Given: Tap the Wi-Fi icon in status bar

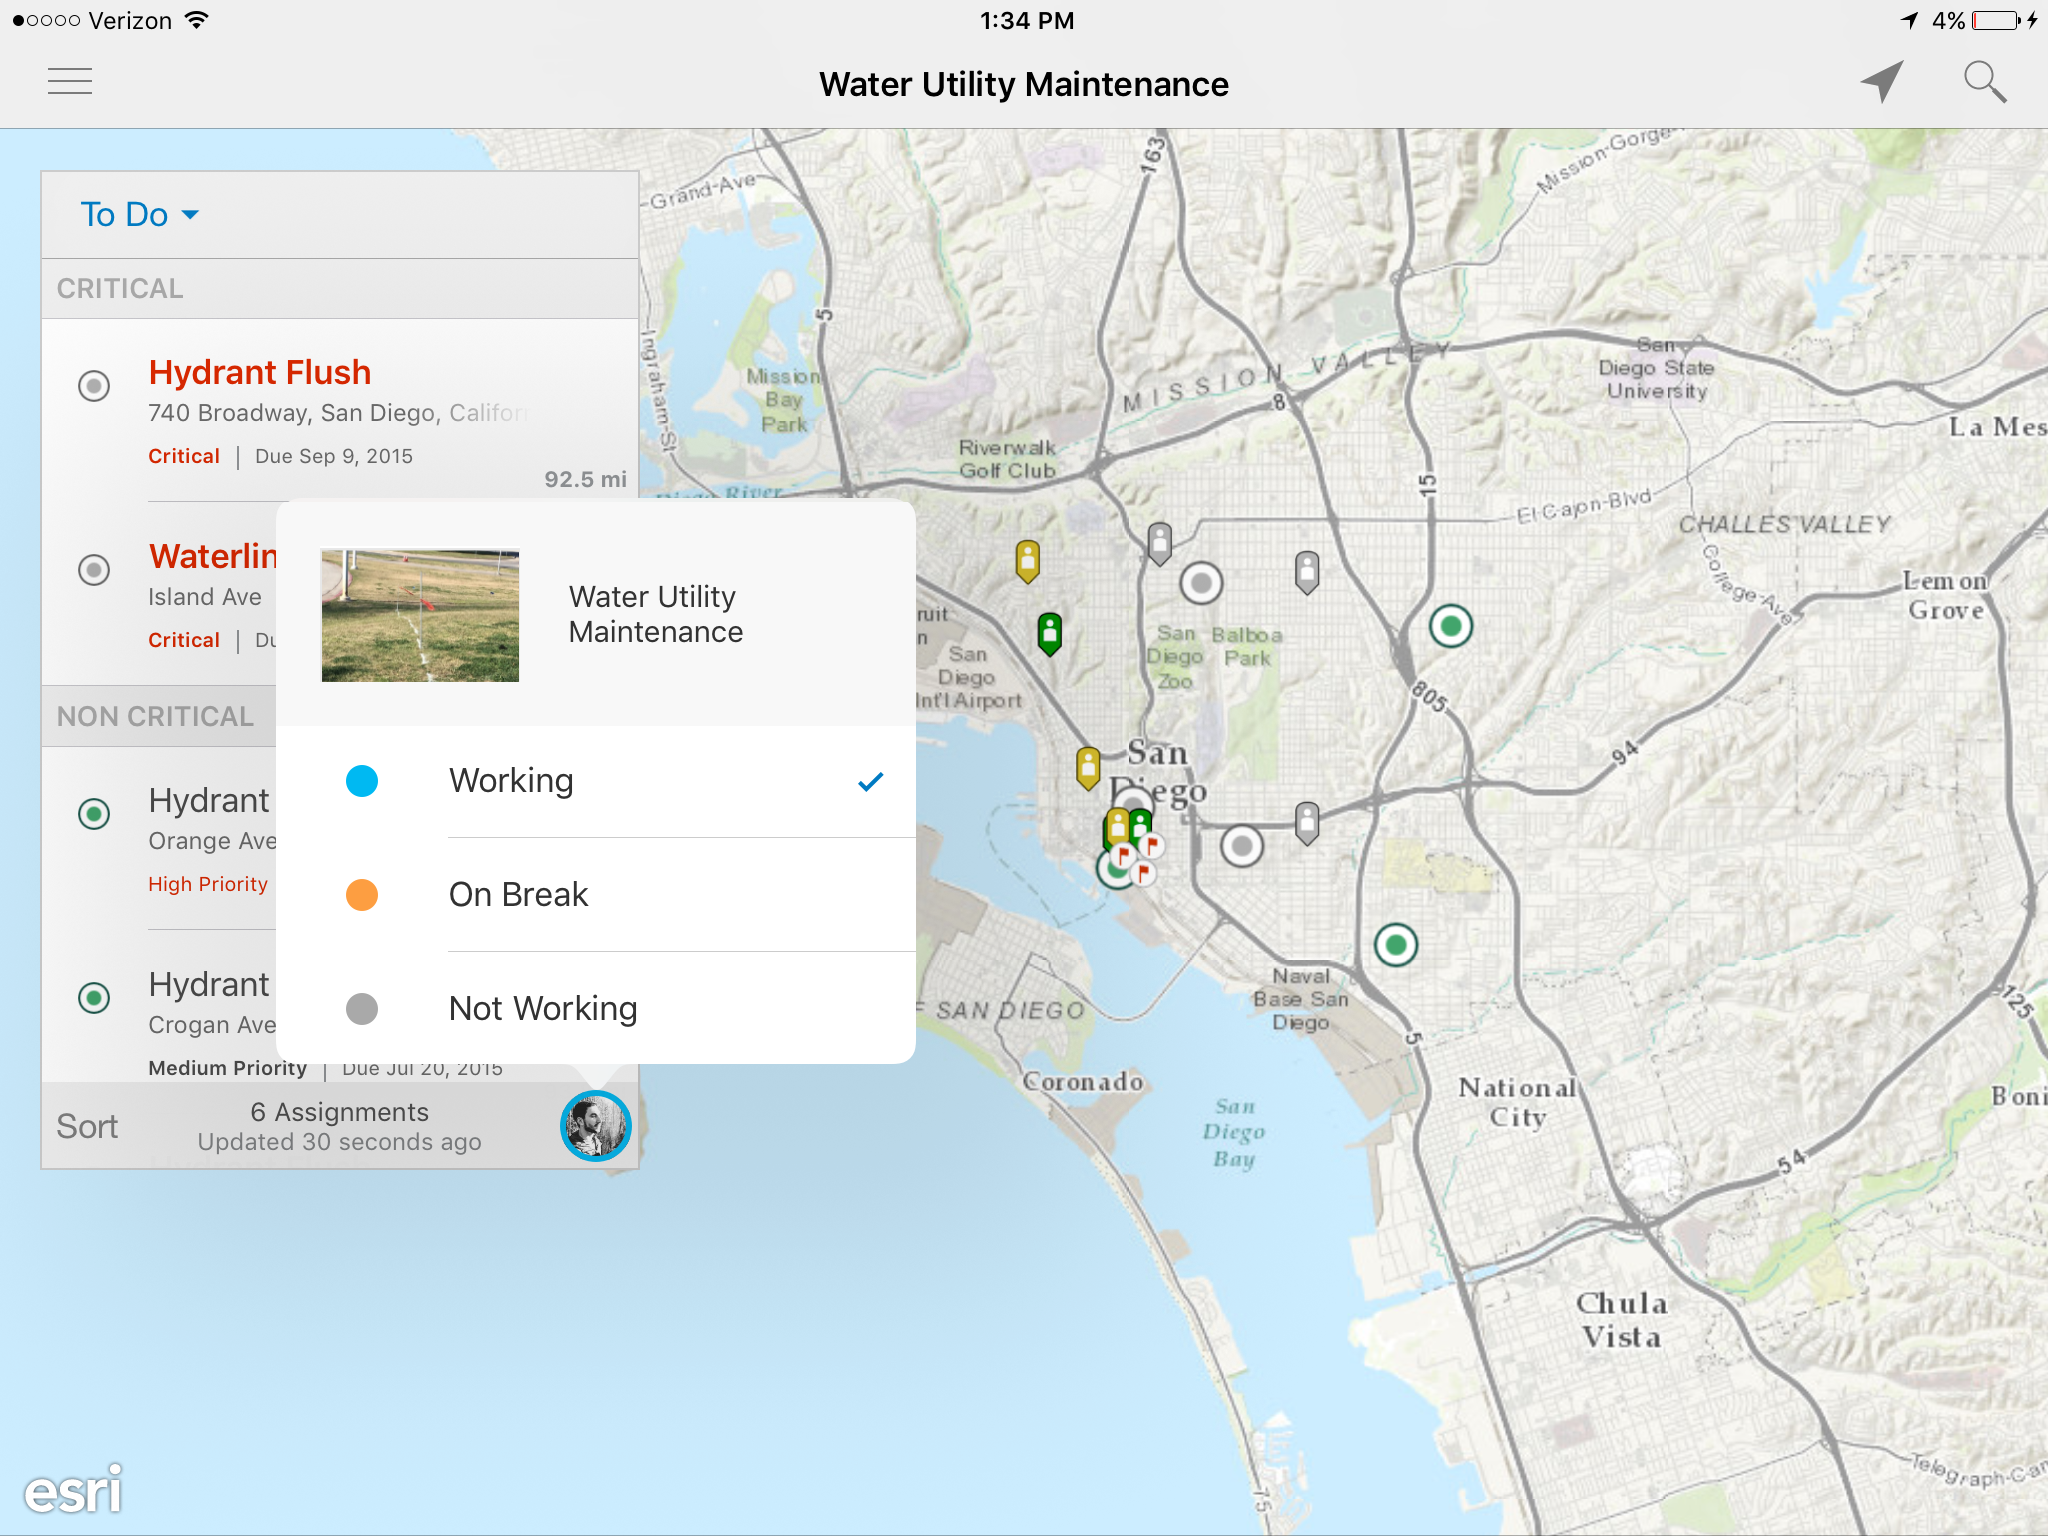Looking at the screenshot, I should pos(197,20).
